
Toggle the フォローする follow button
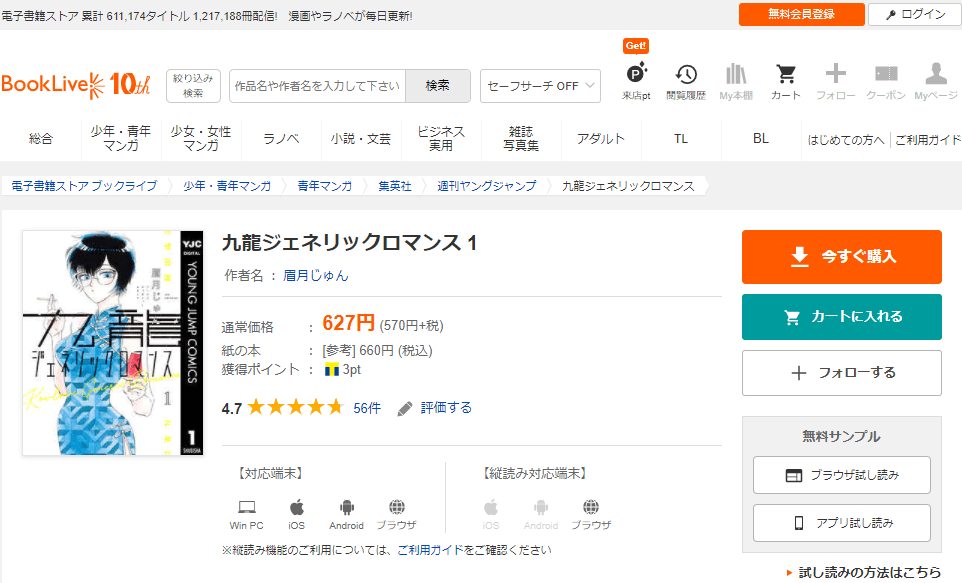pyautogui.click(x=841, y=373)
